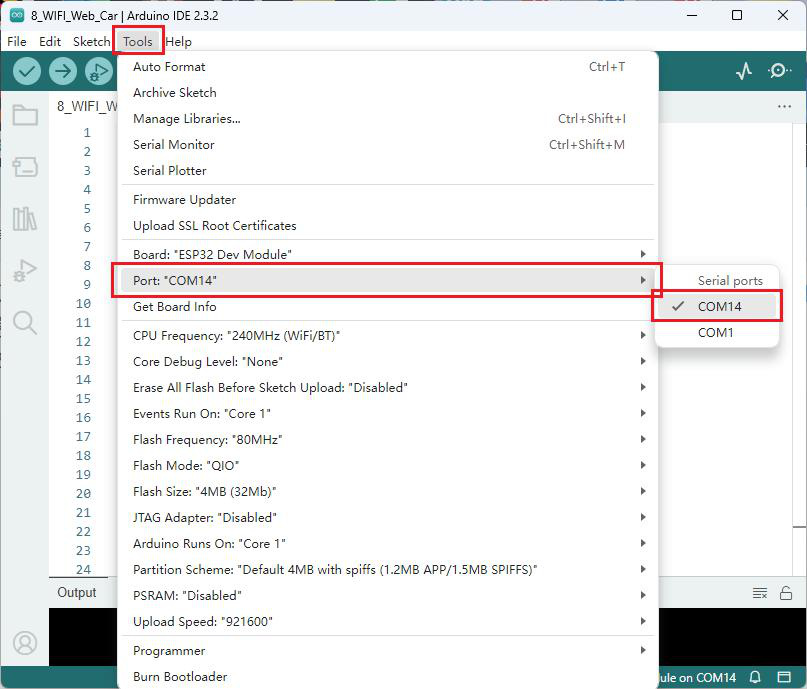The width and height of the screenshot is (807, 689).
Task: Expand the Core Debug Level "None" submenu
Action: [388, 361]
